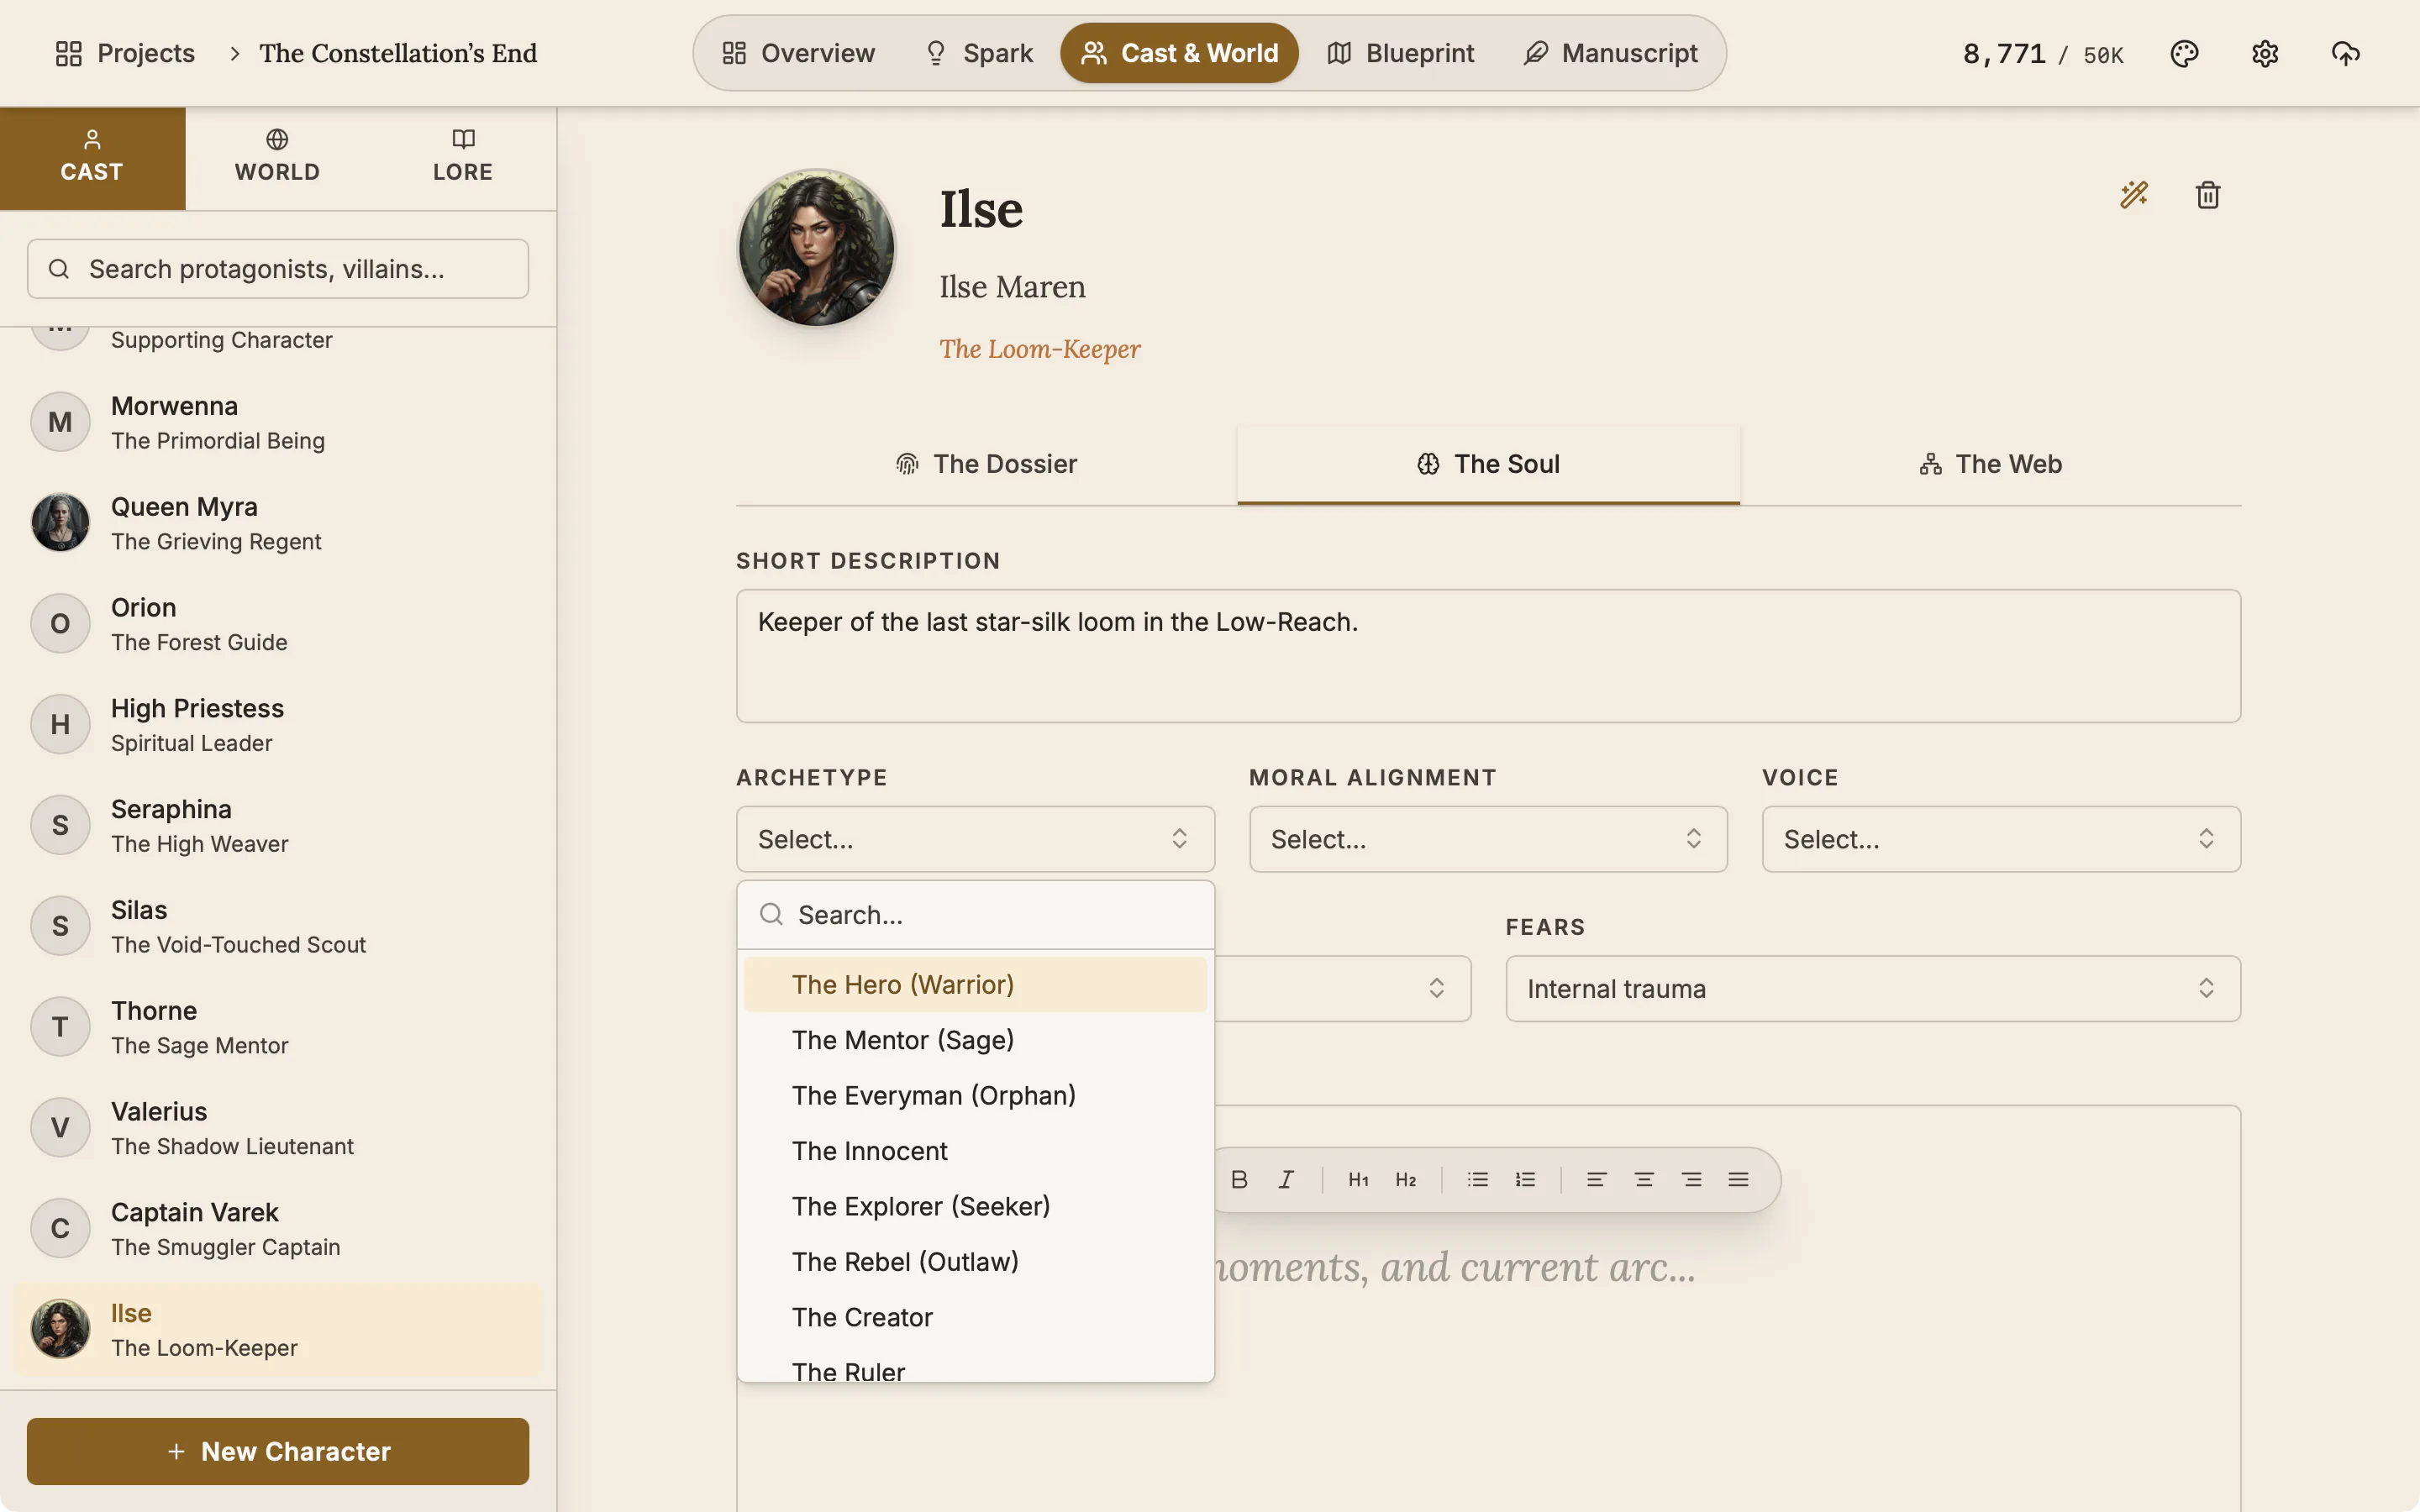Choose The Everyman (Orphan) archetype
The height and width of the screenshot is (1512, 2420).
click(975, 1095)
